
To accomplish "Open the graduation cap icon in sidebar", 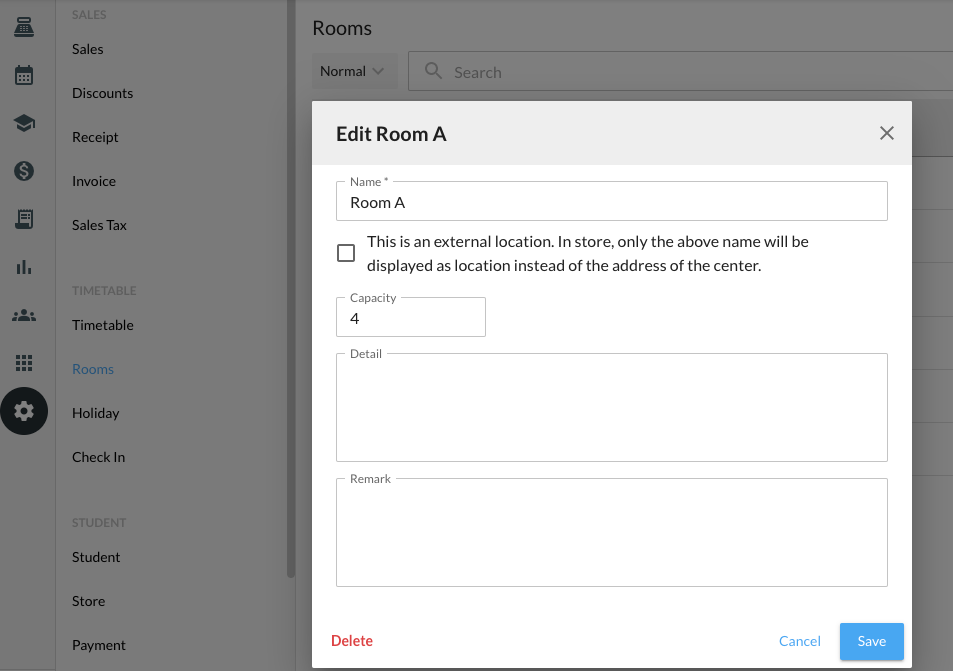I will (x=24, y=123).
